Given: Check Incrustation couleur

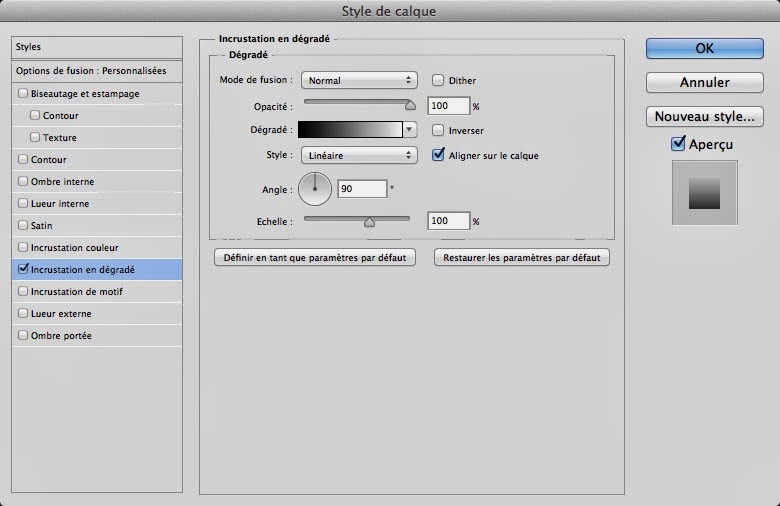Looking at the screenshot, I should 23,247.
